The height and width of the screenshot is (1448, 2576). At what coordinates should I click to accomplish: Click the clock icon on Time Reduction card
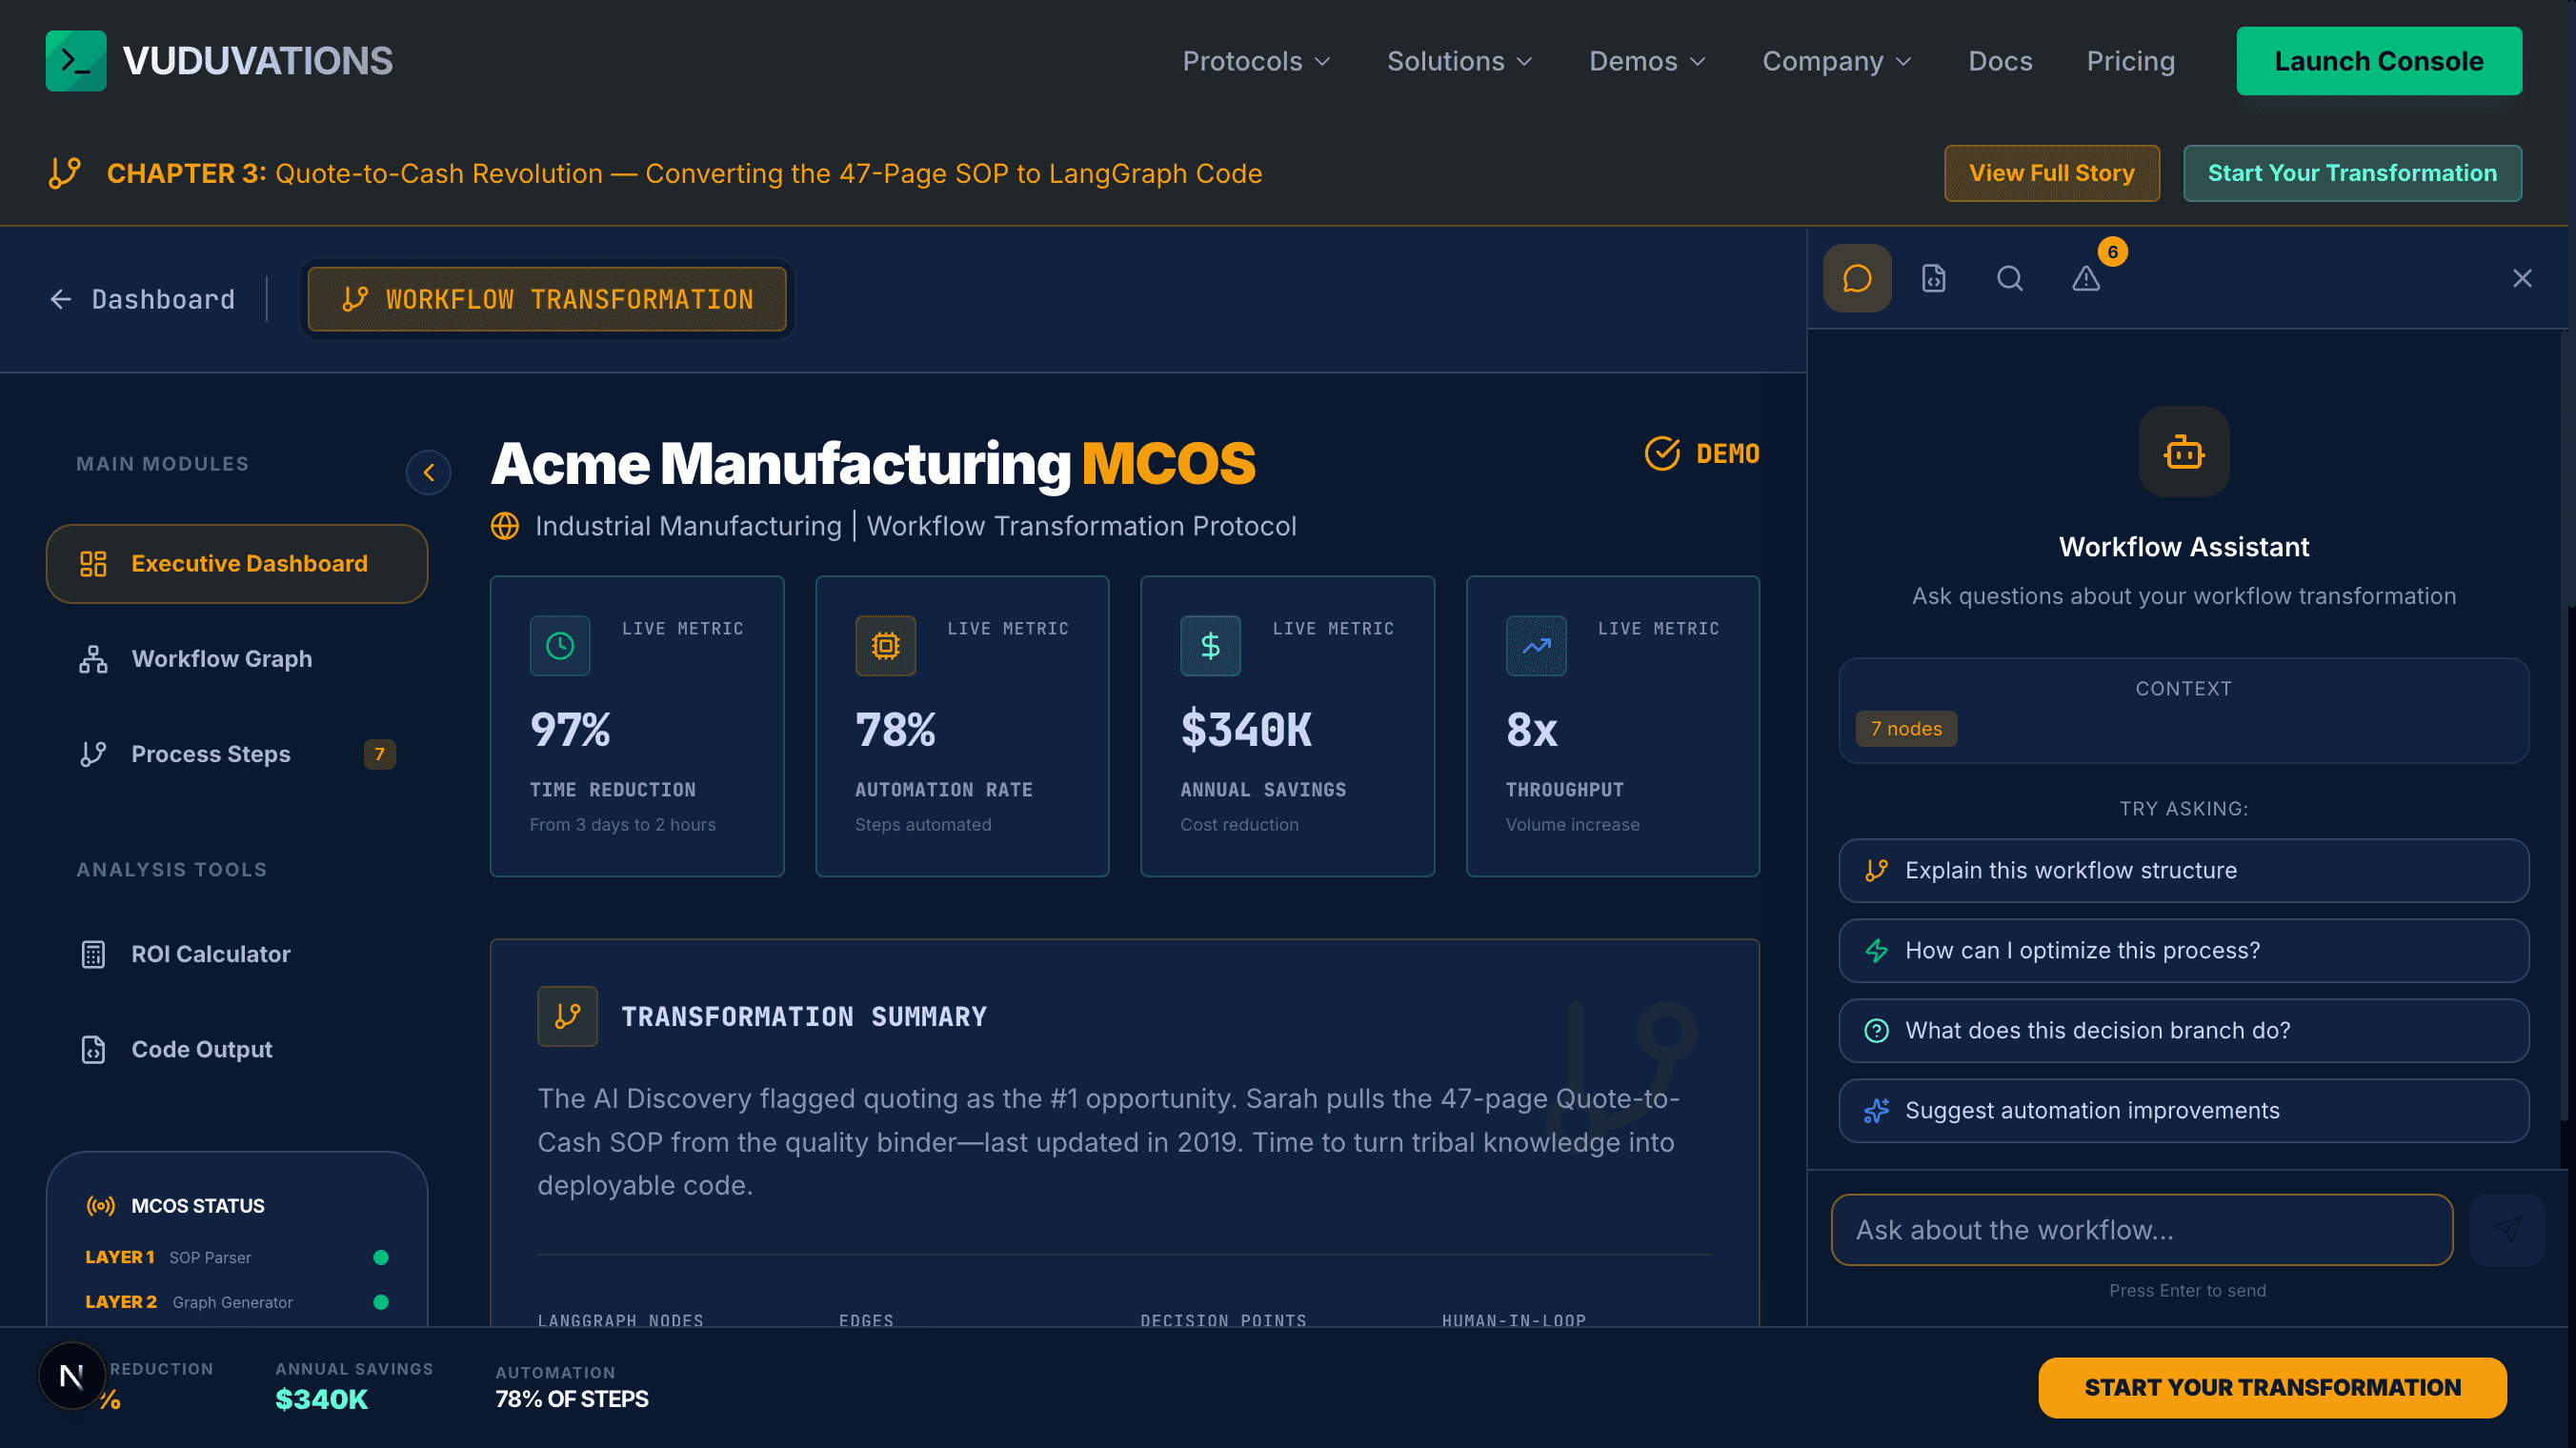(560, 646)
